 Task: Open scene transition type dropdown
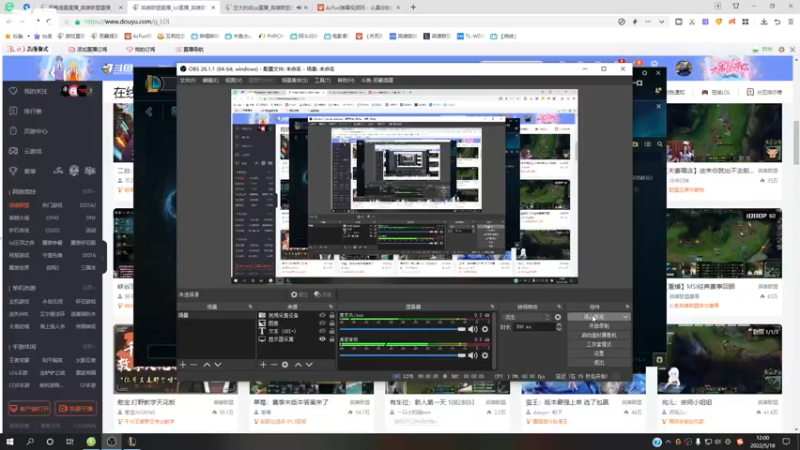coord(526,317)
